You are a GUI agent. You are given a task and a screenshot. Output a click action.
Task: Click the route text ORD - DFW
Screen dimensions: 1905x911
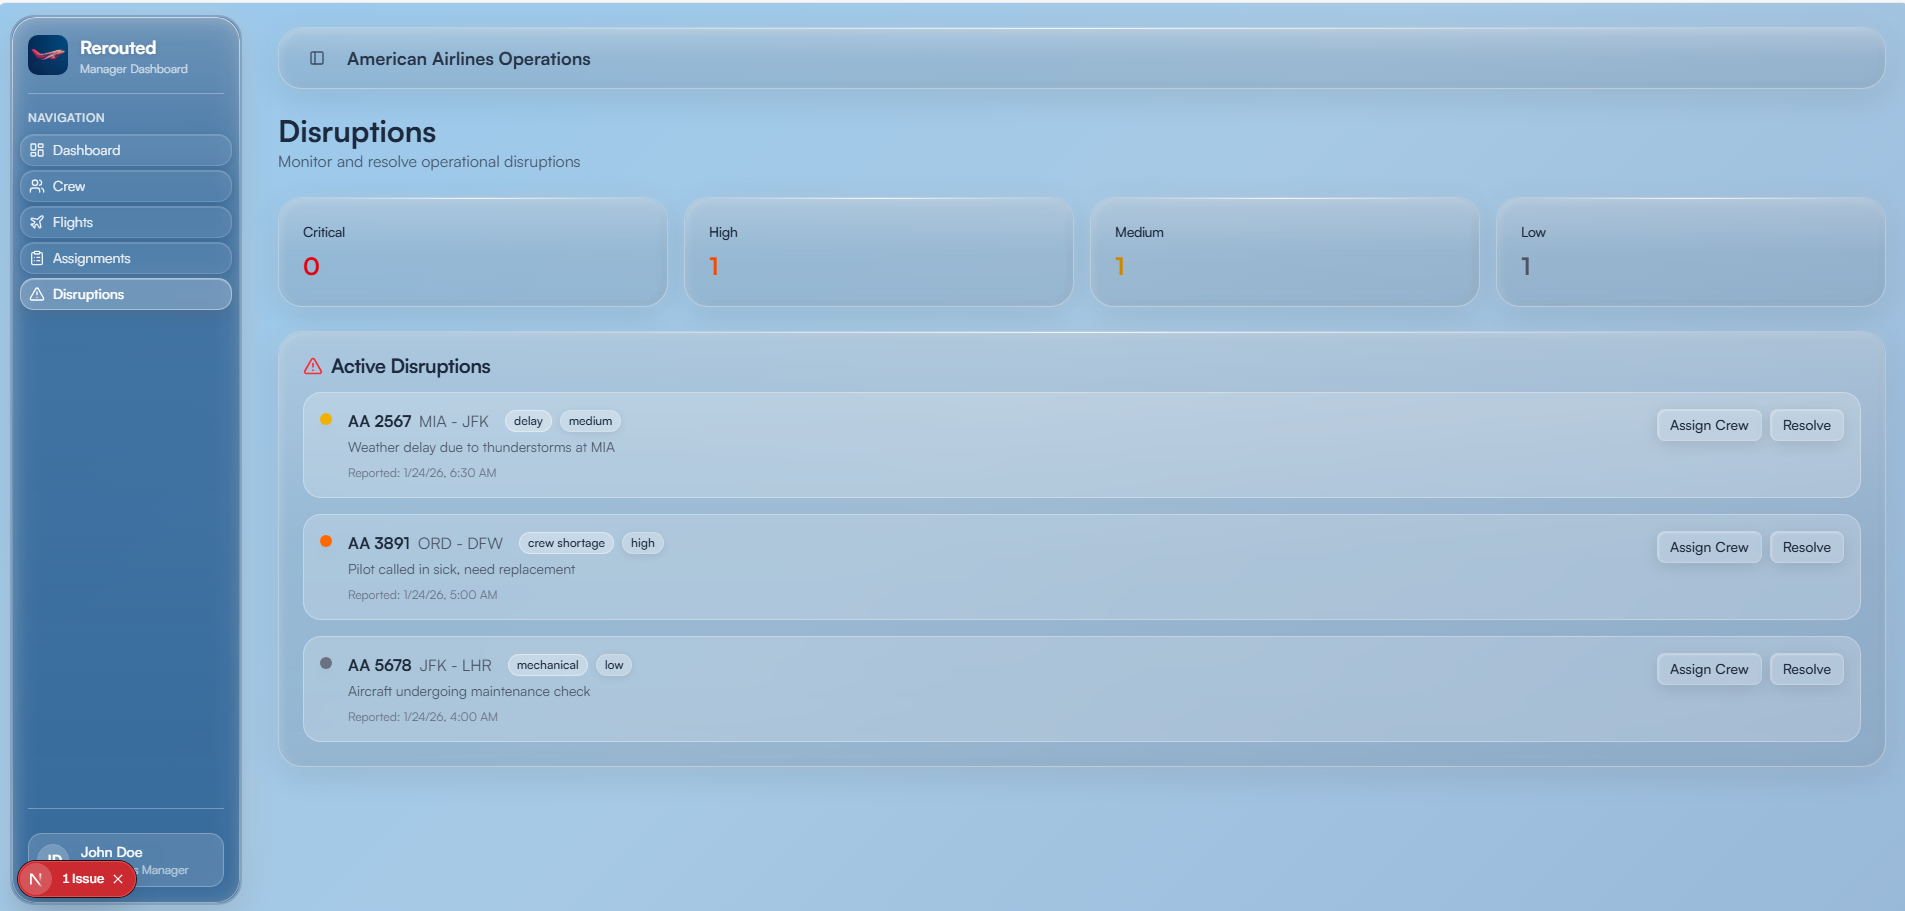[460, 544]
